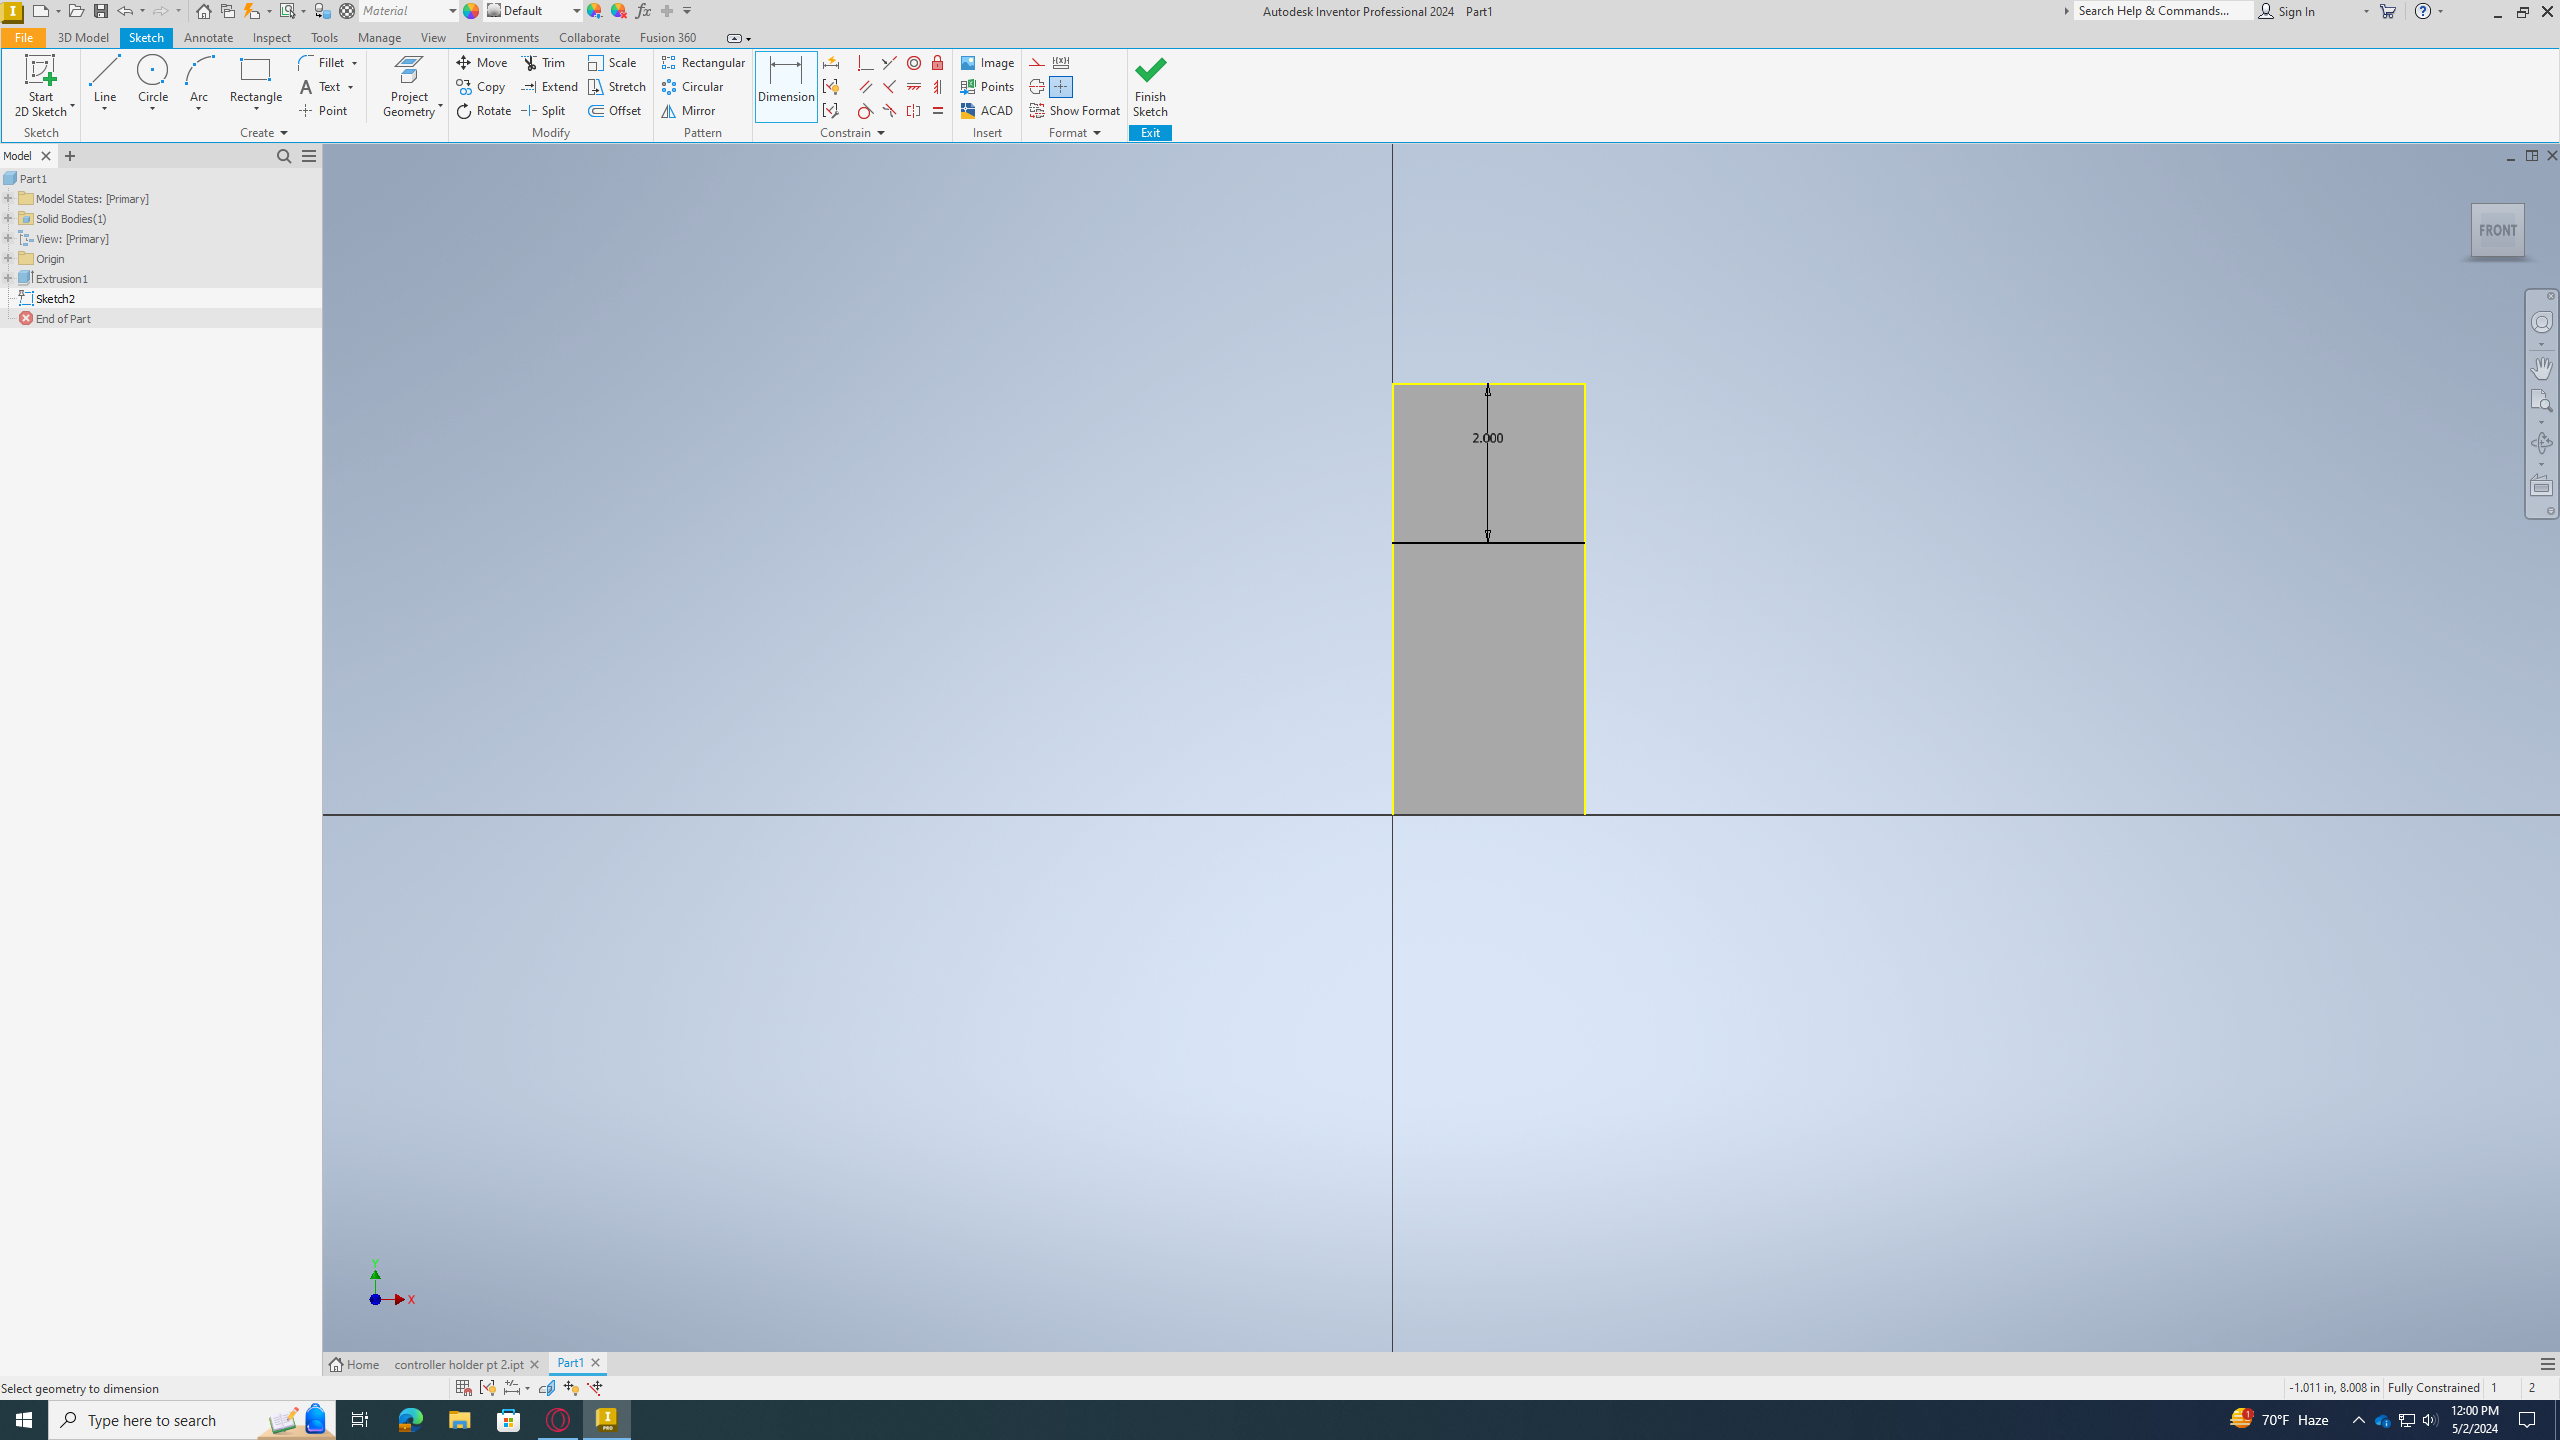
Task: Select the Line sketch tool
Action: [104, 80]
